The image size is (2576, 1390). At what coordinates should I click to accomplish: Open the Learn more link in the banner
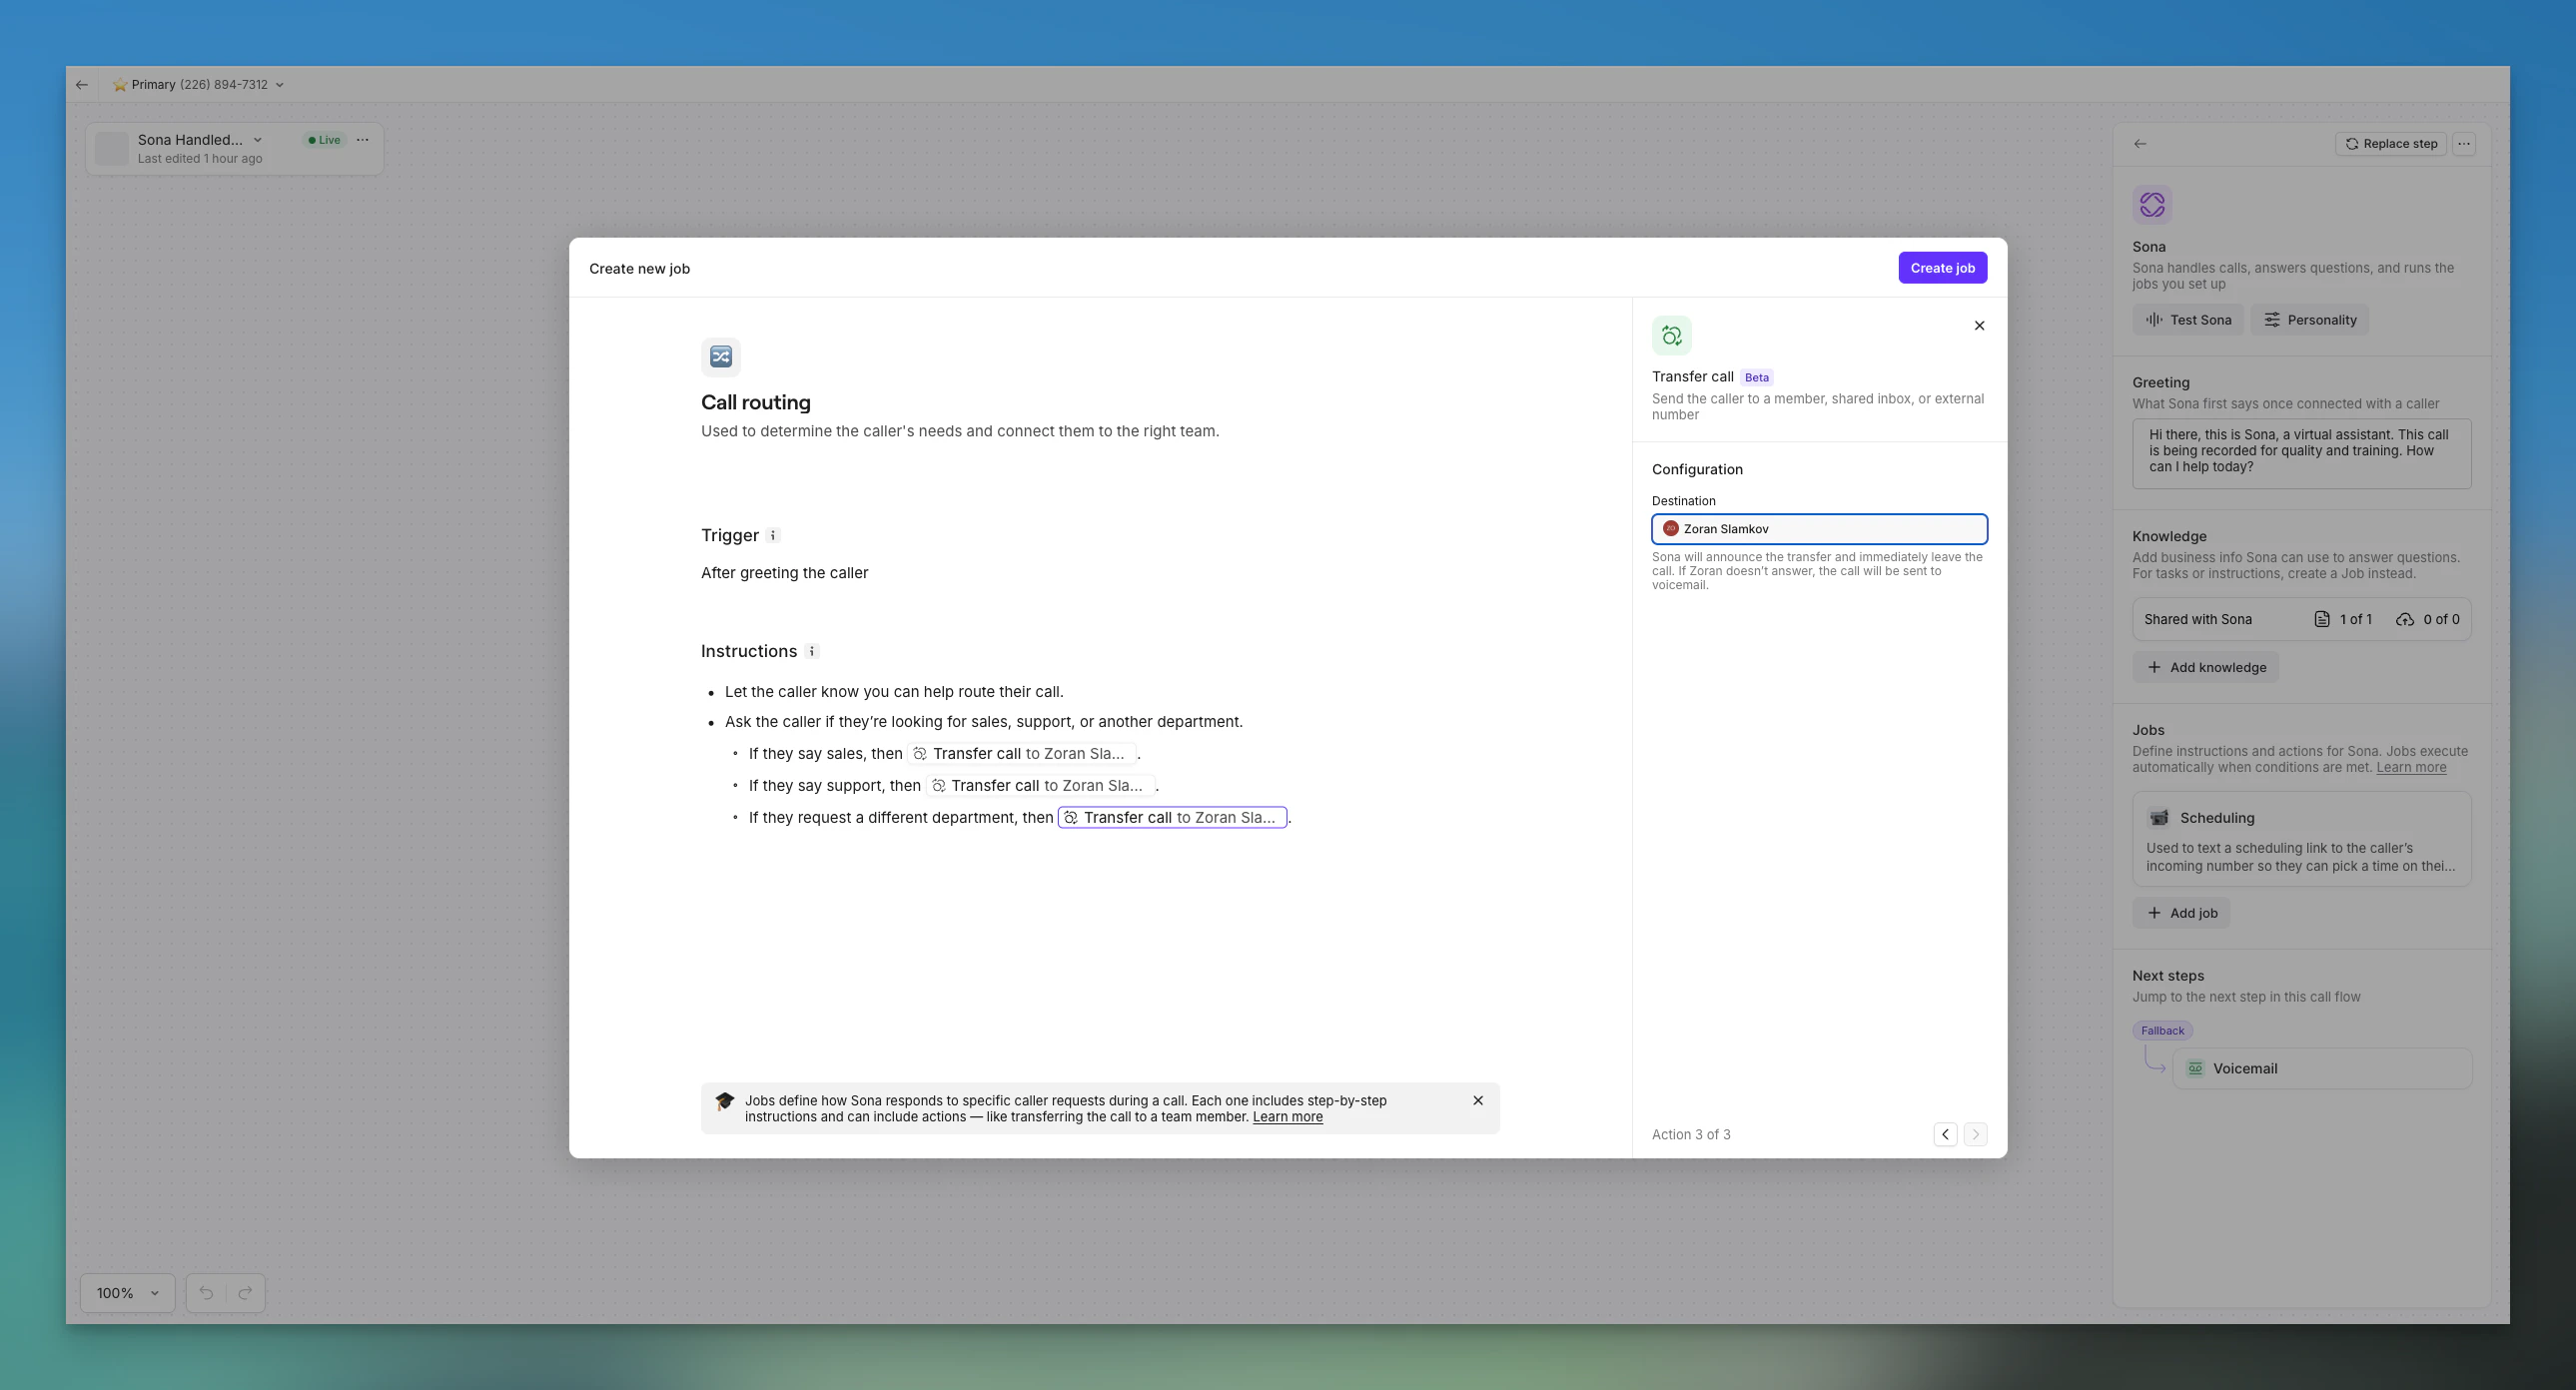tap(1287, 1117)
